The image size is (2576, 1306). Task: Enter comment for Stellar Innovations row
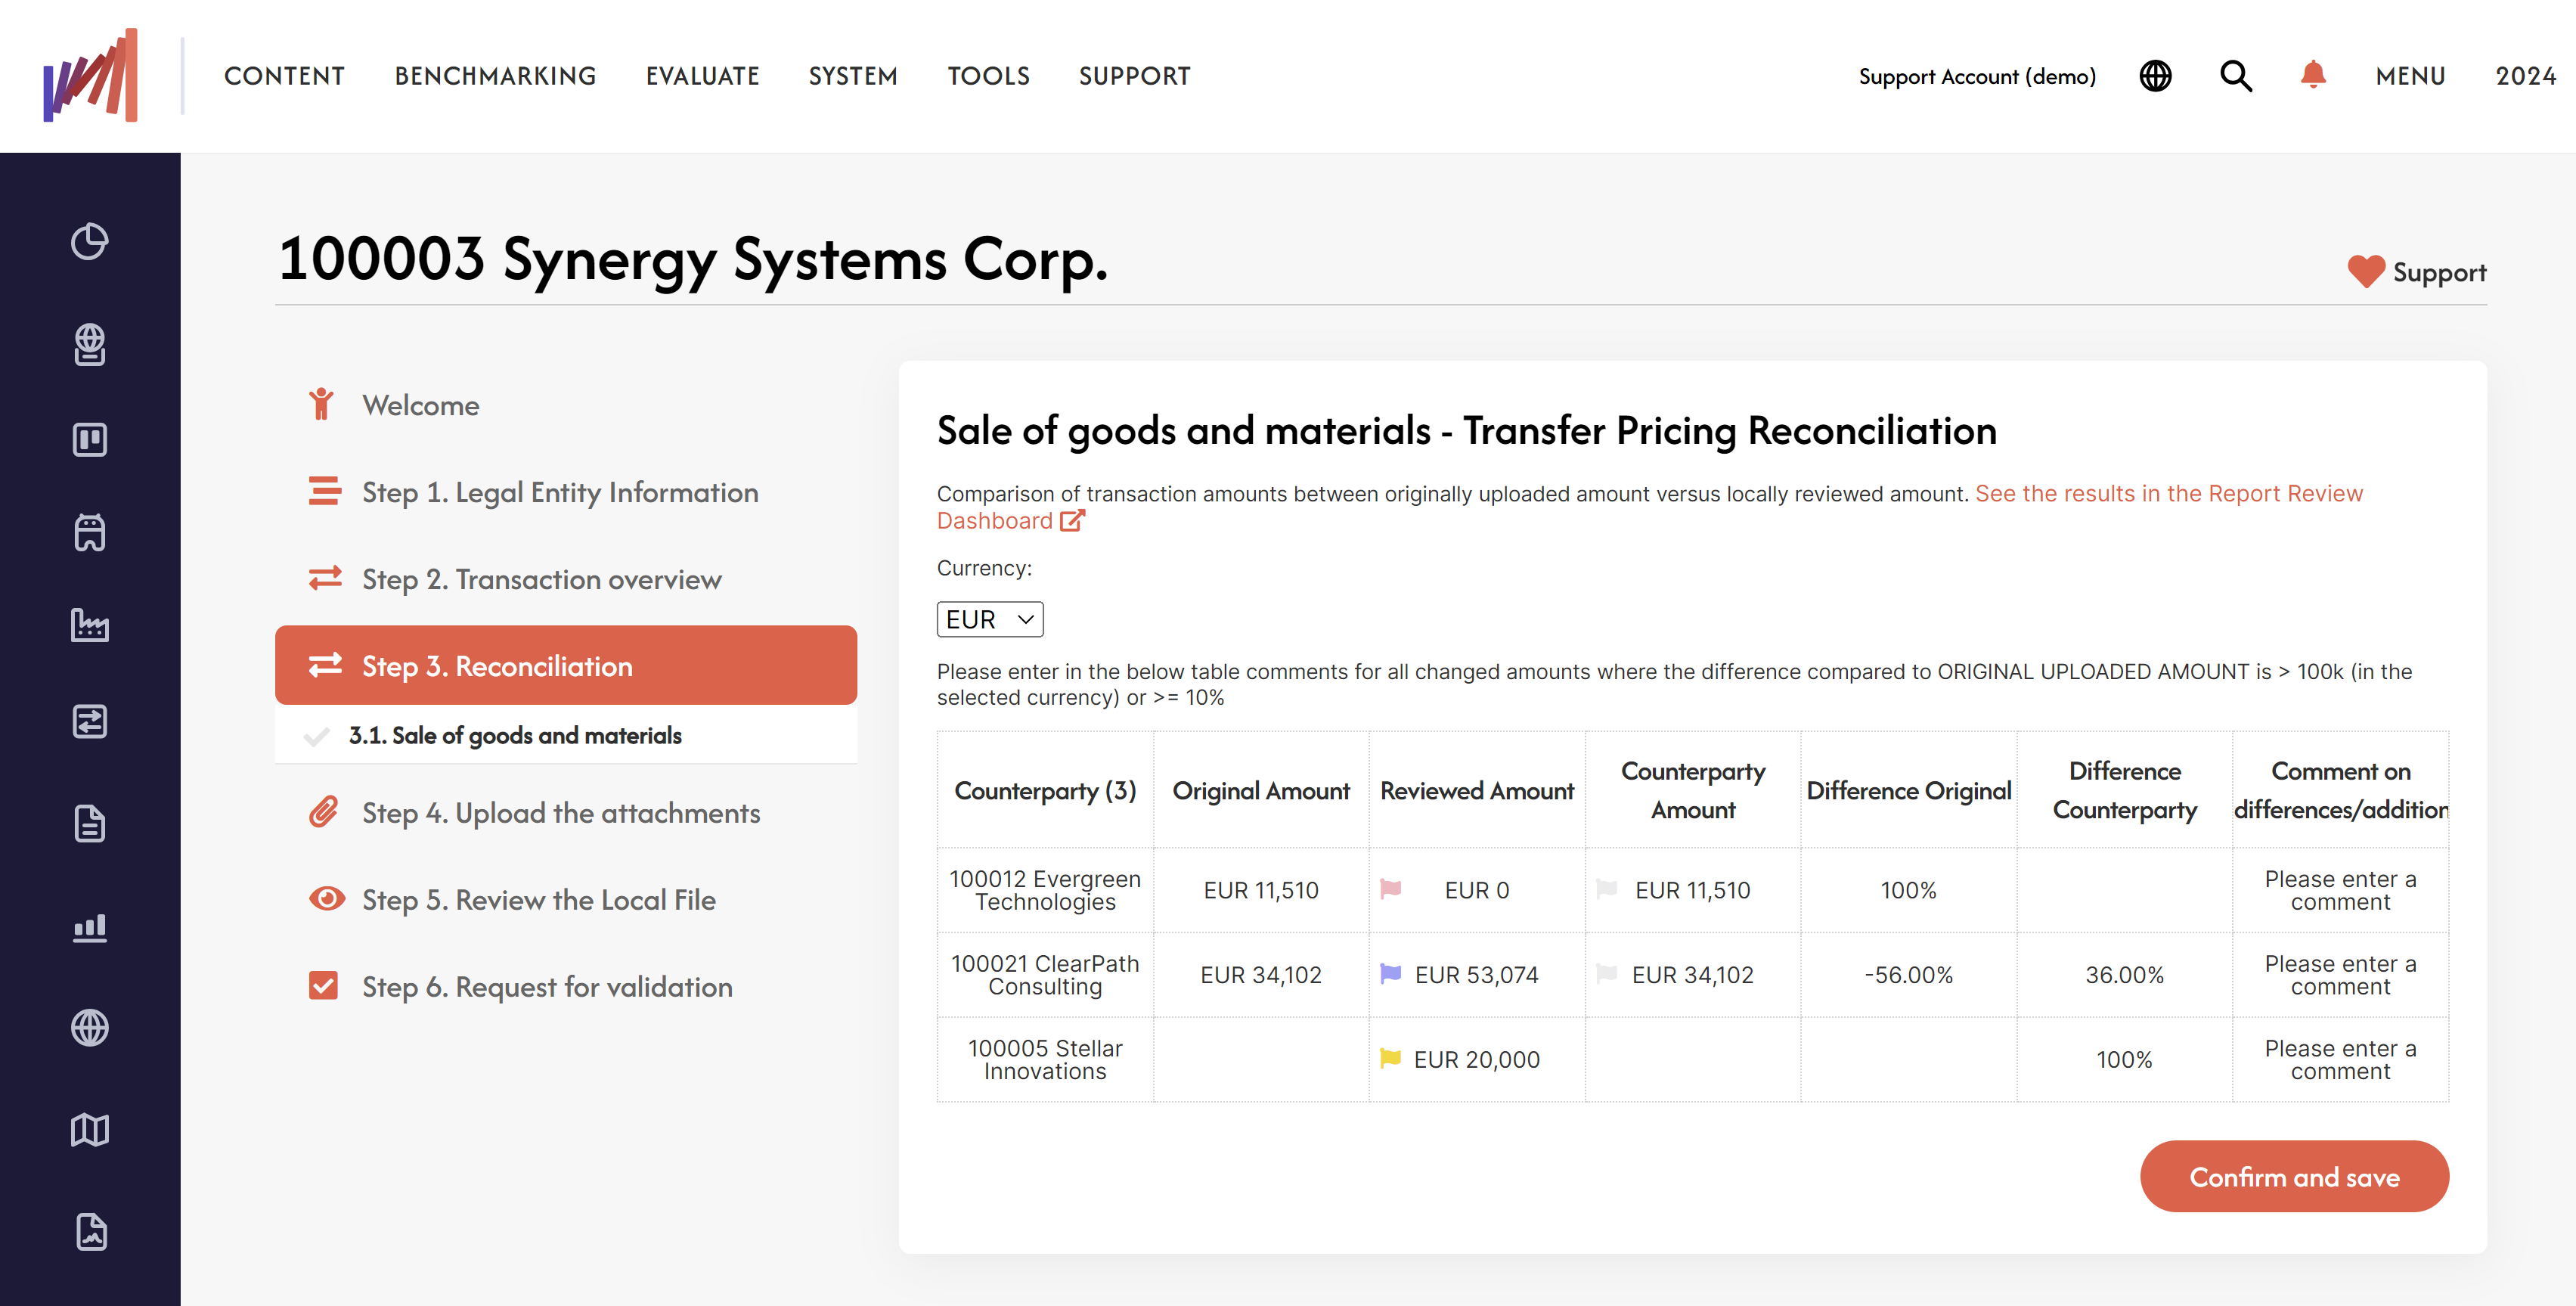pyautogui.click(x=2340, y=1060)
